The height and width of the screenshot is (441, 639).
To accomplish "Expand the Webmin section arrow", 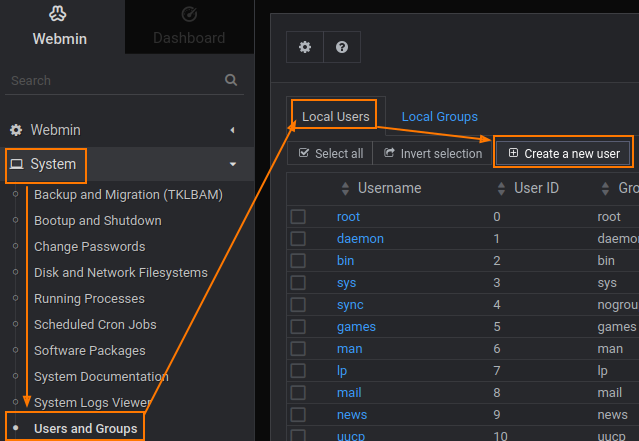I will click(232, 130).
